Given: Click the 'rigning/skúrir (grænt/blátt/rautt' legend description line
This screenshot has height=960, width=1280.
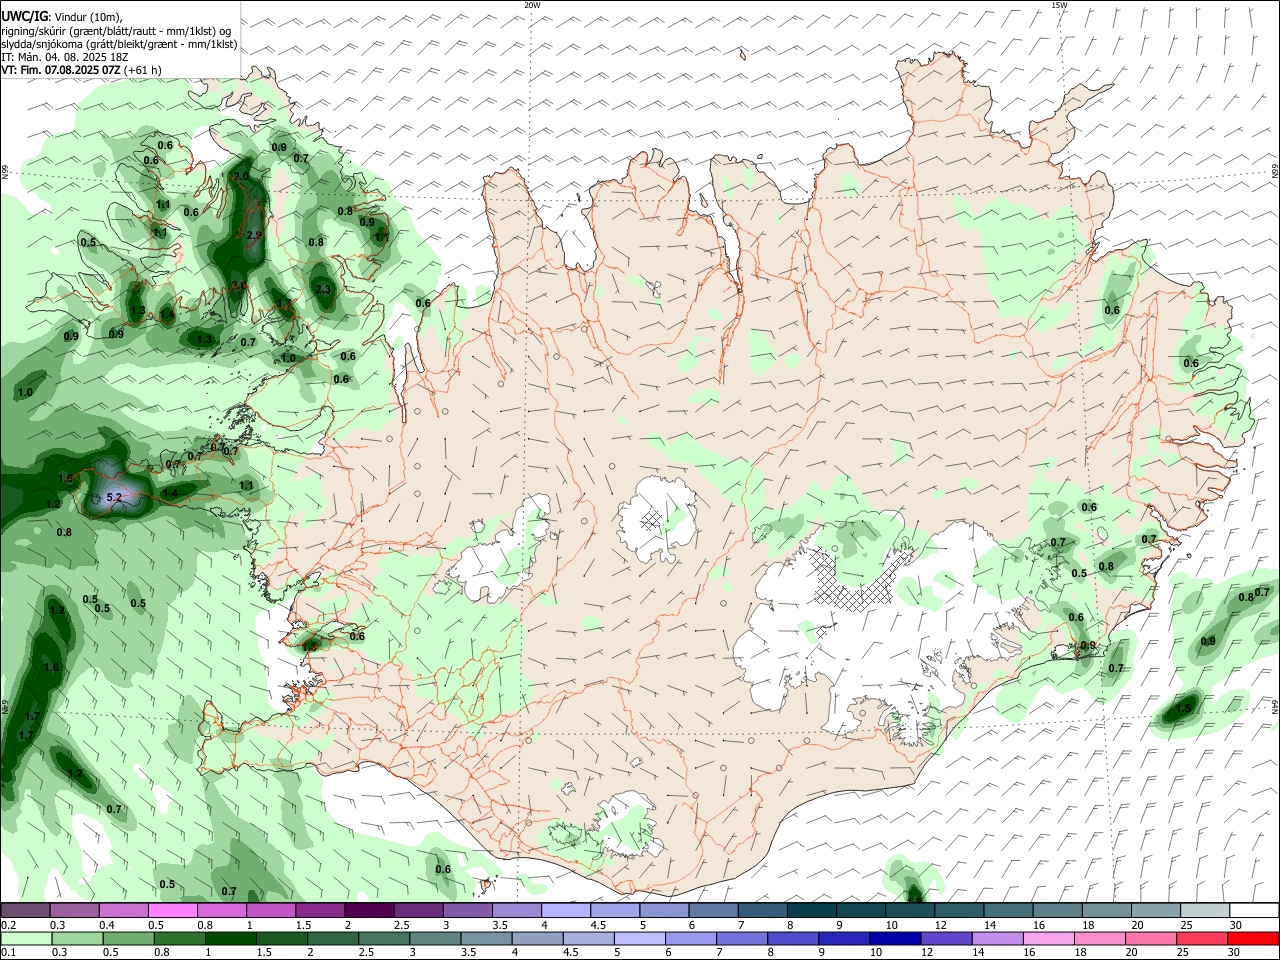Looking at the screenshot, I should [x=117, y=31].
